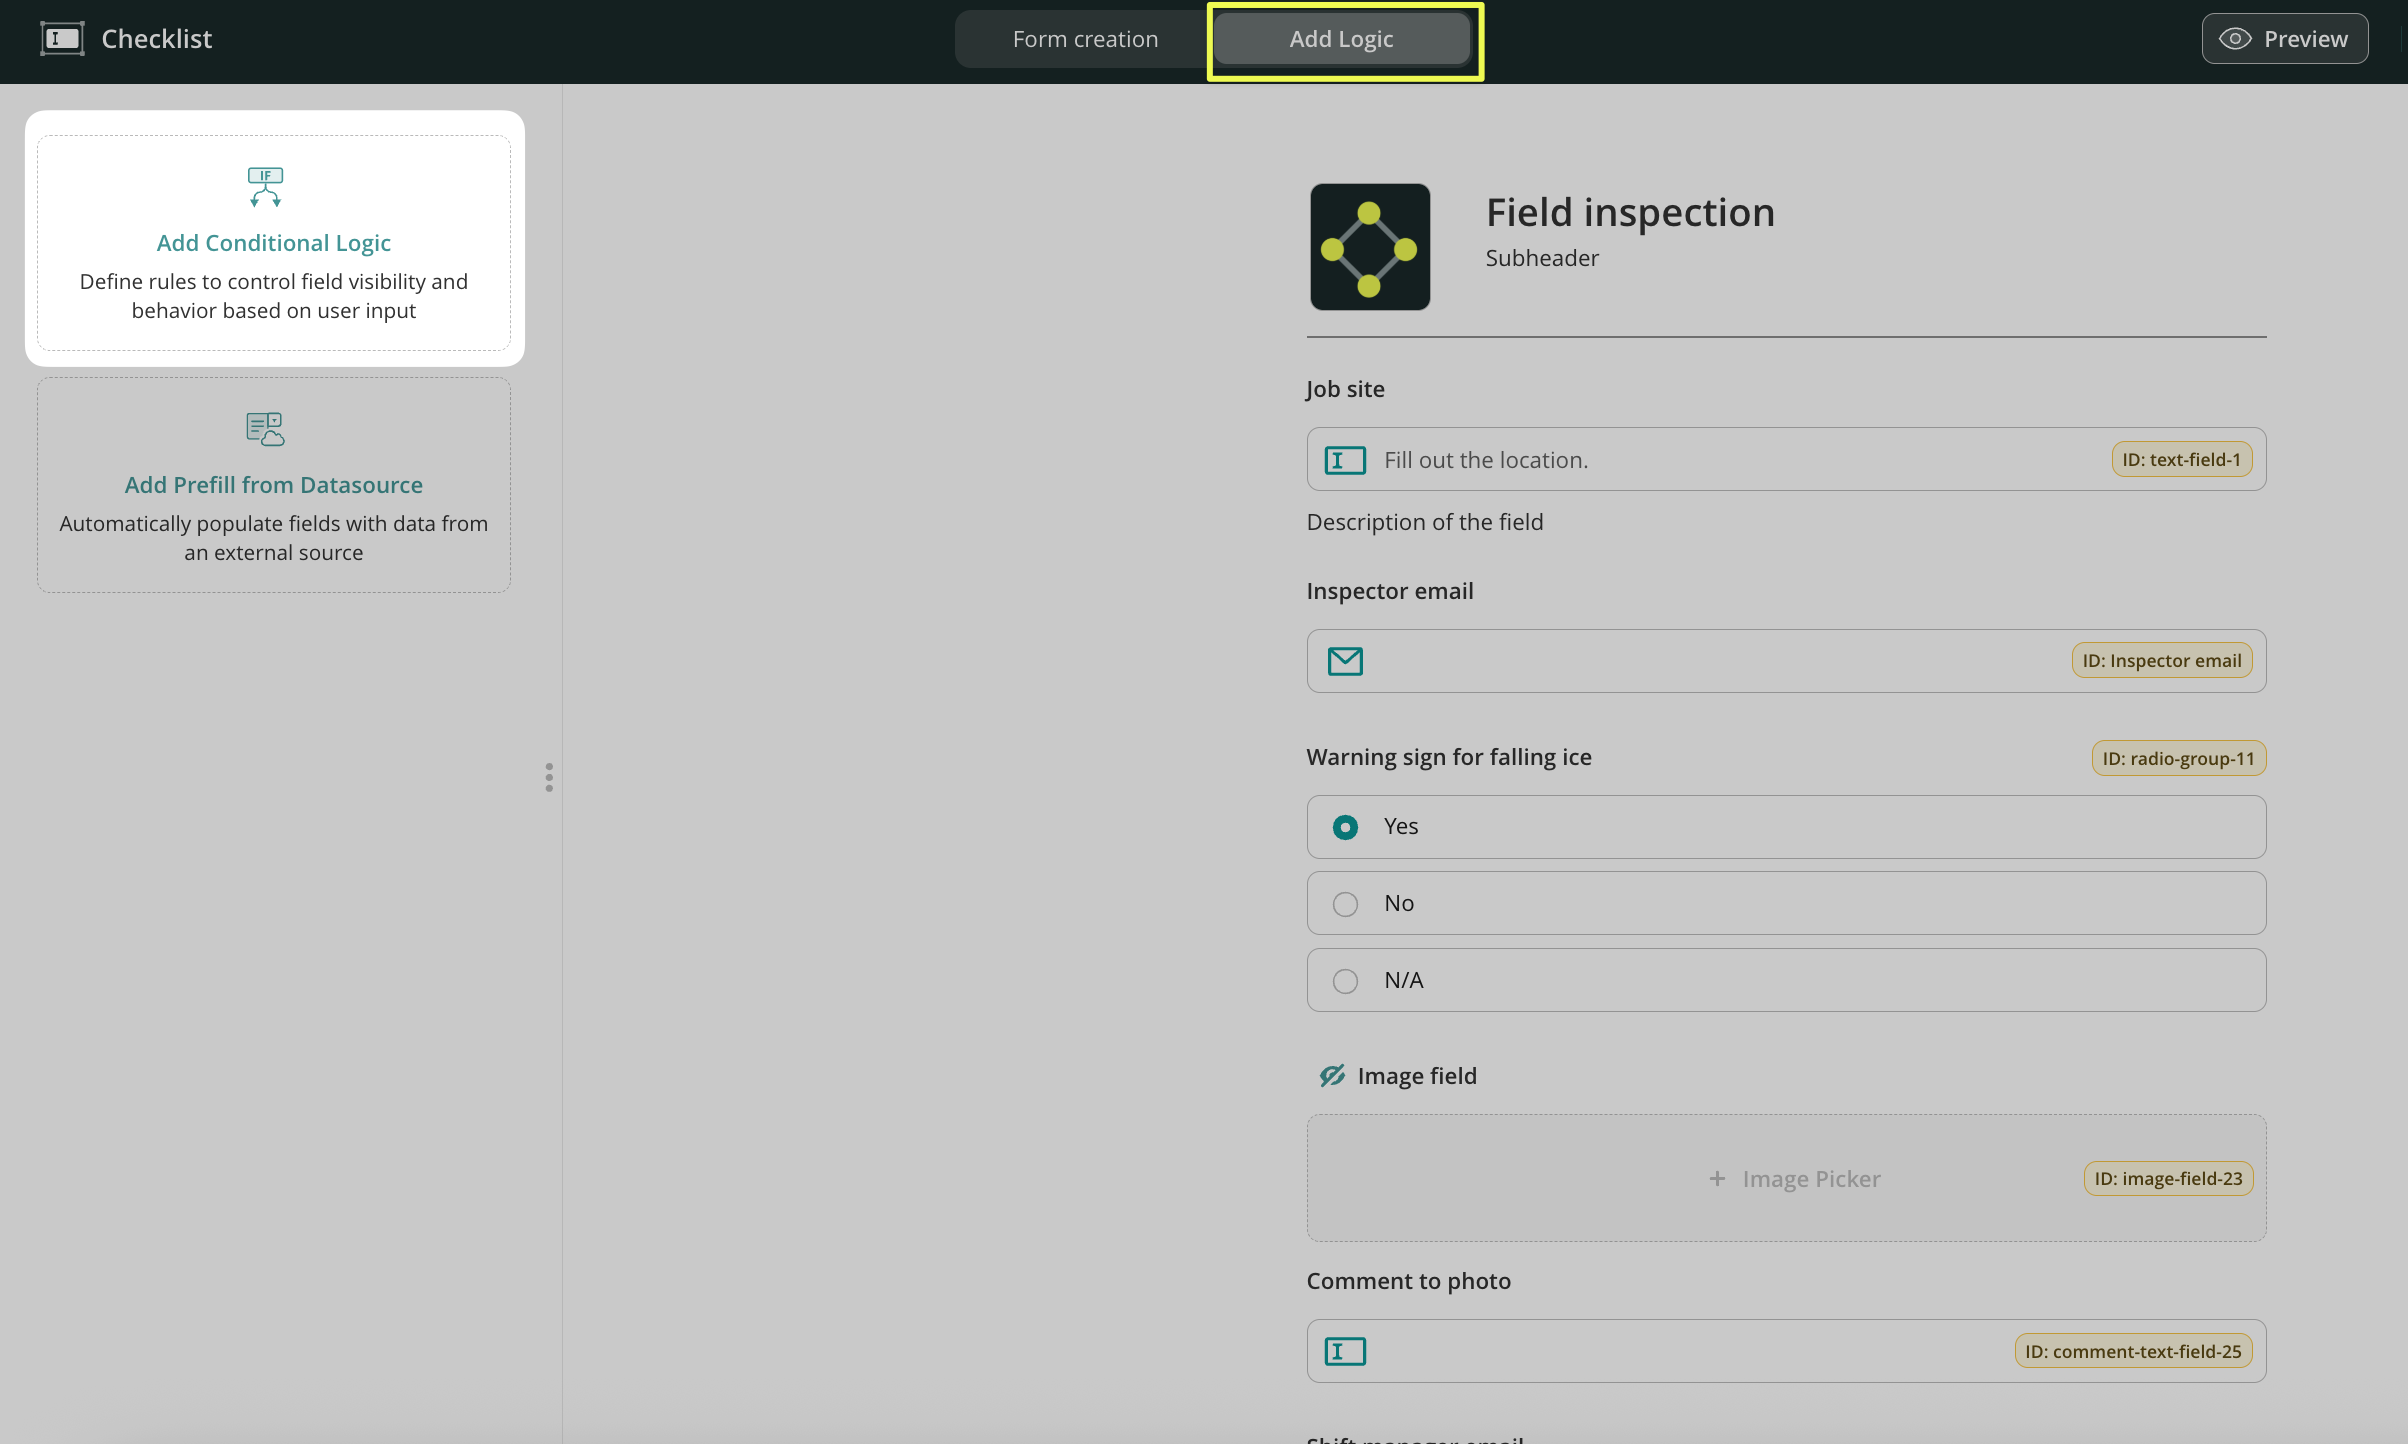This screenshot has height=1444, width=2408.
Task: Click the envelope icon in Inspector email
Action: coord(1344,661)
